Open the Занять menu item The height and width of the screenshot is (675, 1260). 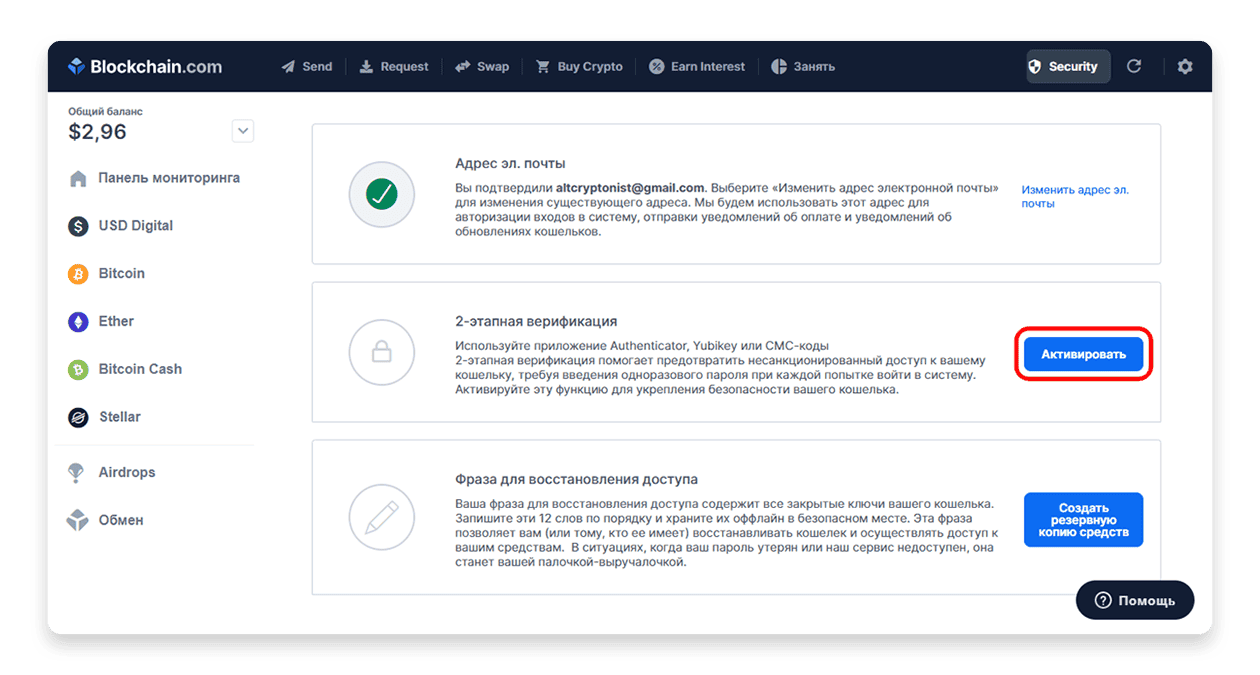pos(803,67)
